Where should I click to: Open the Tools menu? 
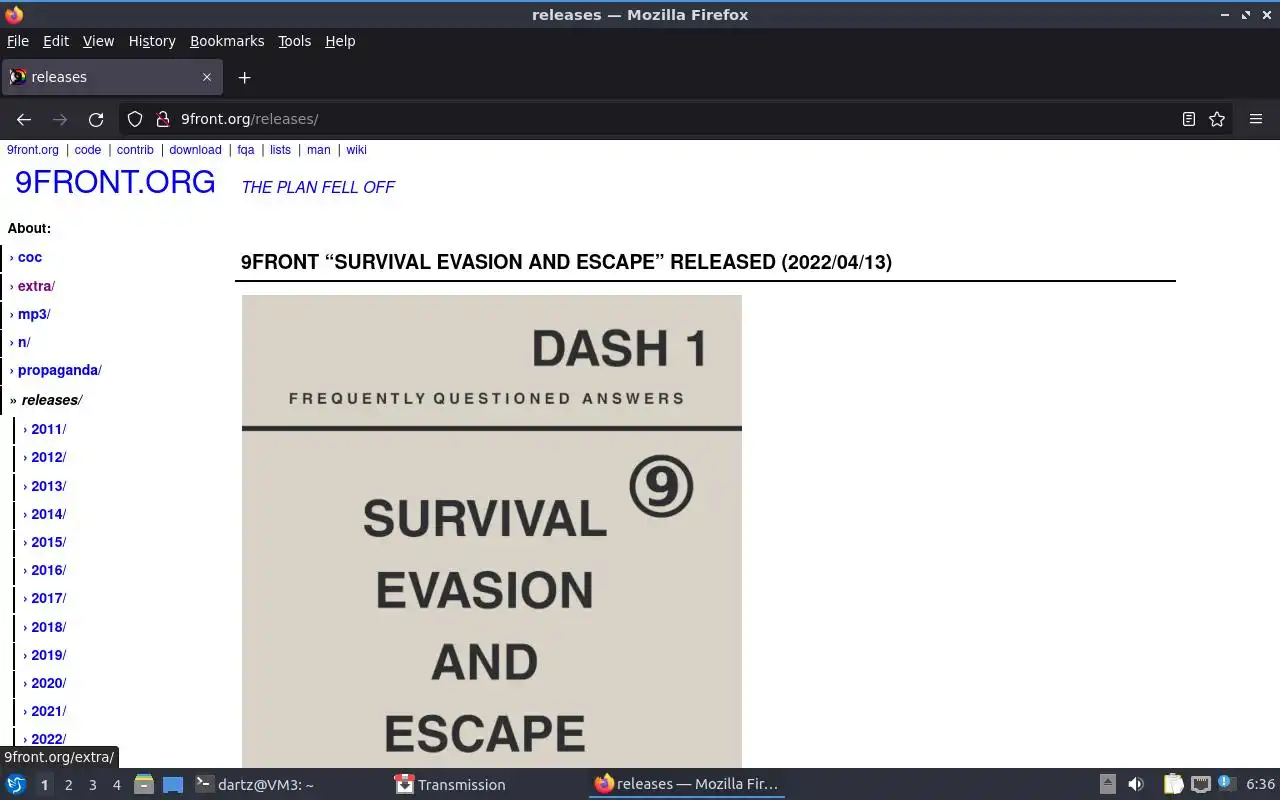pos(294,41)
